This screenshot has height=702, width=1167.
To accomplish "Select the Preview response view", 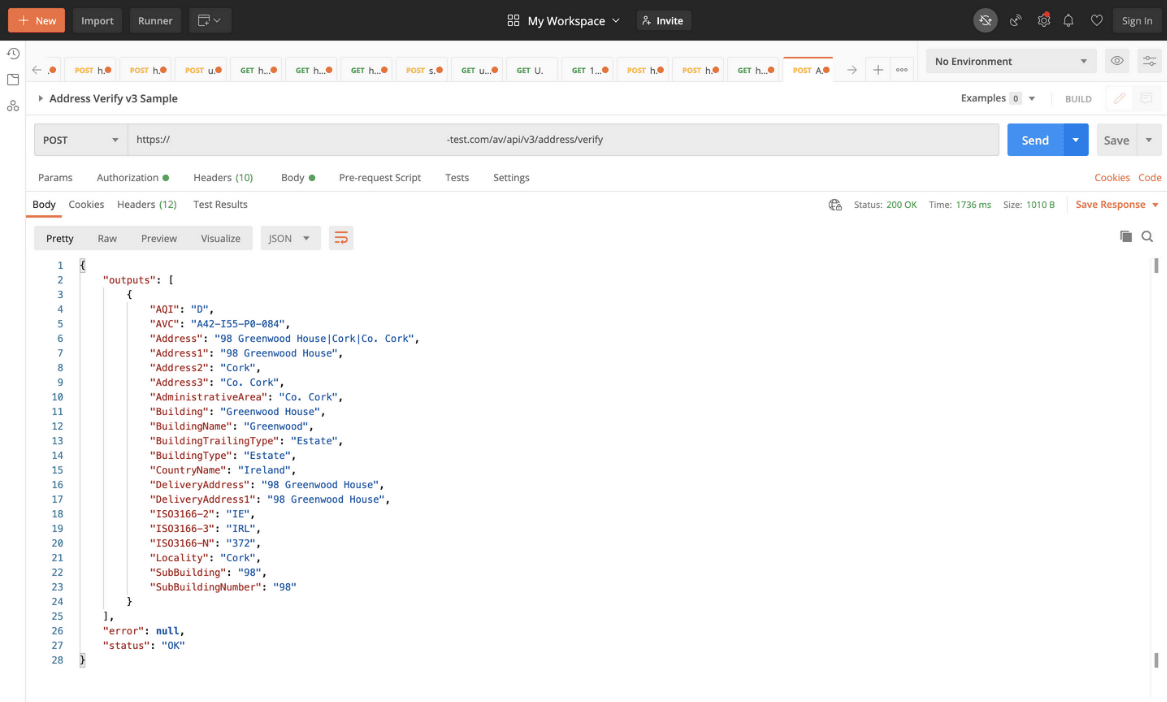I will click(159, 238).
